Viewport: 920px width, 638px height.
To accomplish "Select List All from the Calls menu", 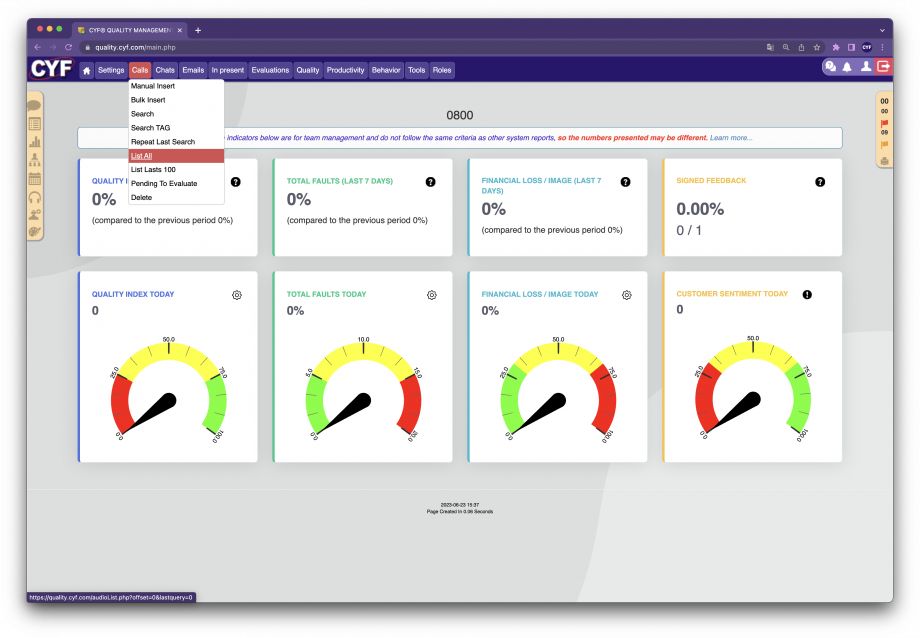I will [x=140, y=155].
